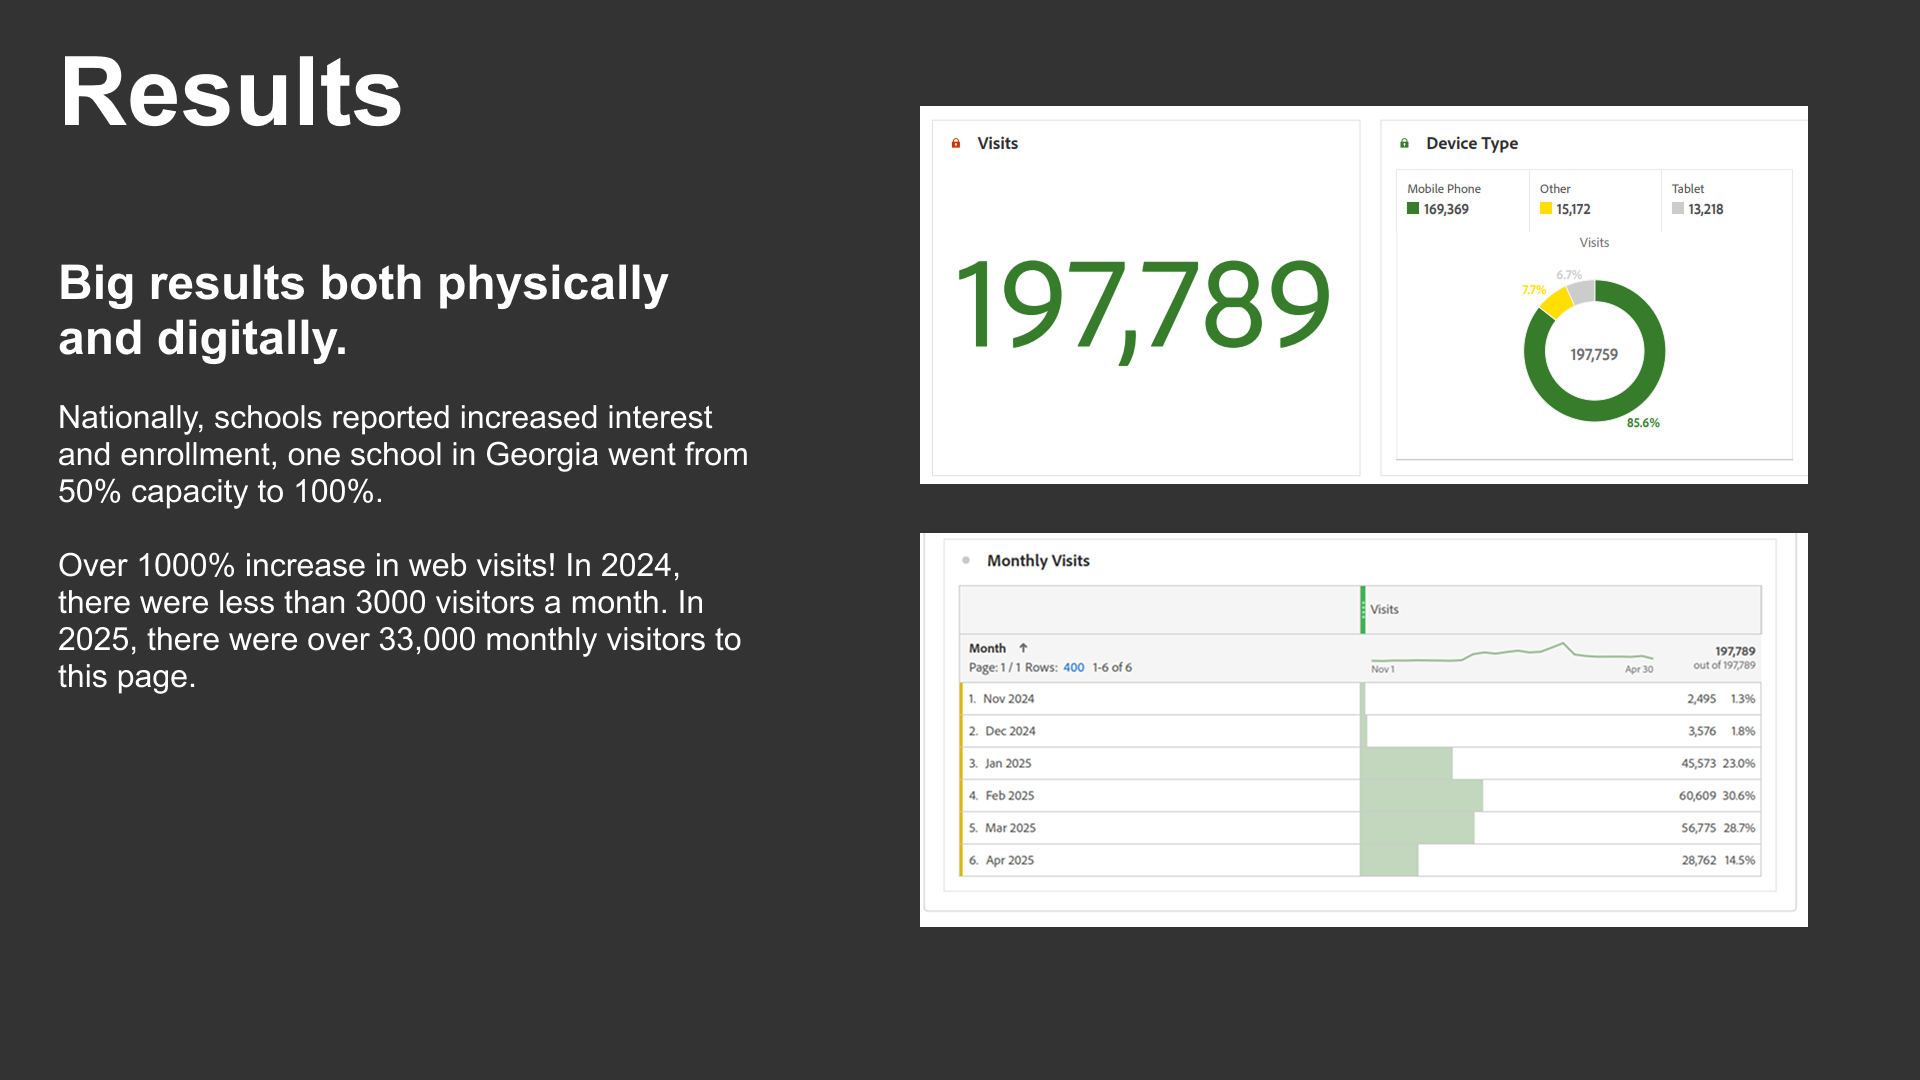Click the gray 6.7% donut chart segment
Image resolution: width=1920 pixels, height=1080 pixels.
[1582, 292]
